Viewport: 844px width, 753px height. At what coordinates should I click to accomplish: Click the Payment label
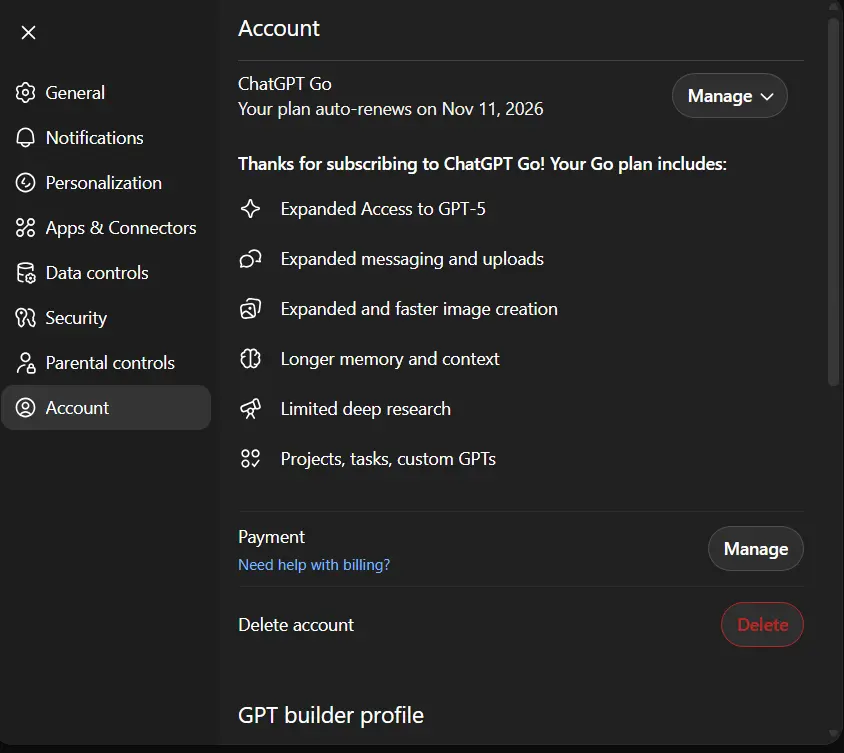pyautogui.click(x=271, y=537)
